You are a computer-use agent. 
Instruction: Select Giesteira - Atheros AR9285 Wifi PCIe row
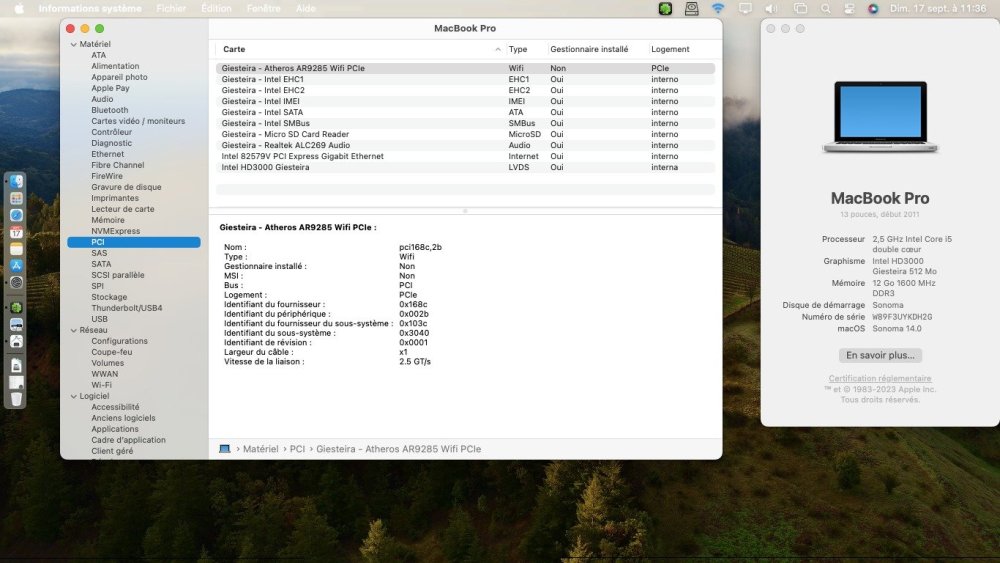coord(465,68)
